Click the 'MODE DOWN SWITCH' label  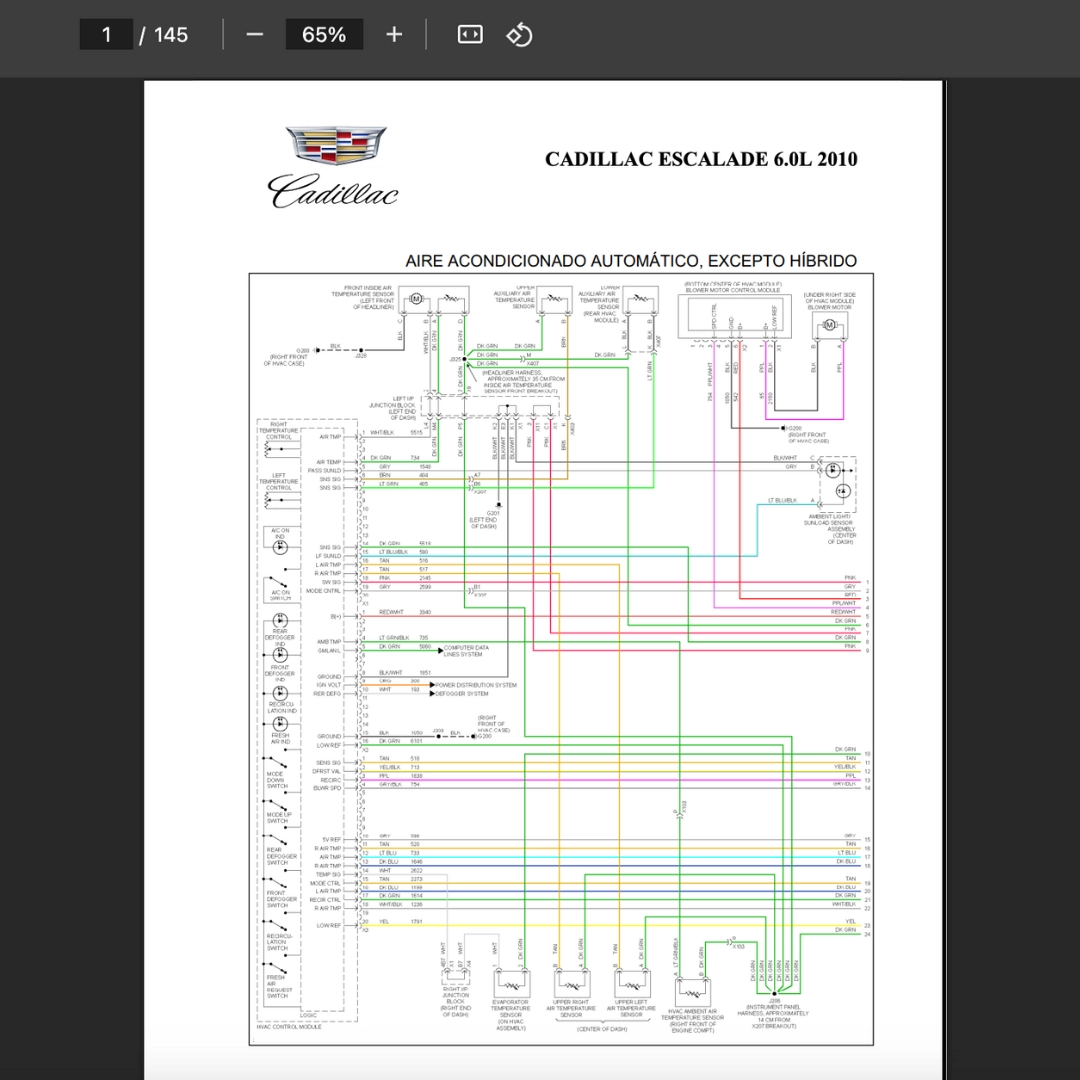277,780
